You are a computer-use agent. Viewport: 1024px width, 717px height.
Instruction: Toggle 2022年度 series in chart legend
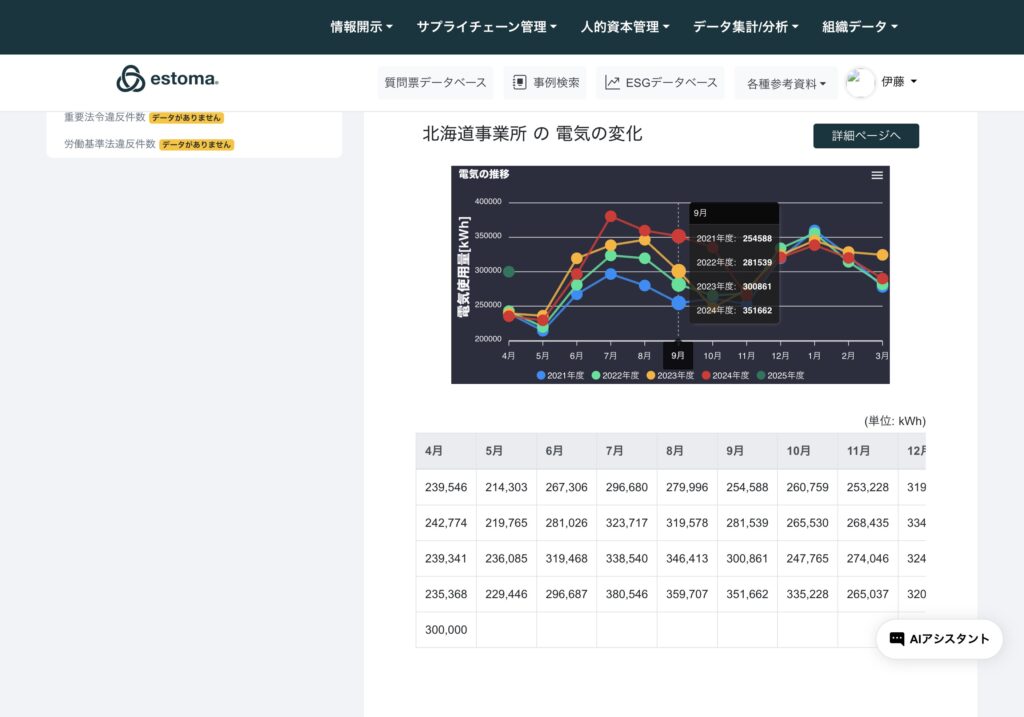[615, 376]
